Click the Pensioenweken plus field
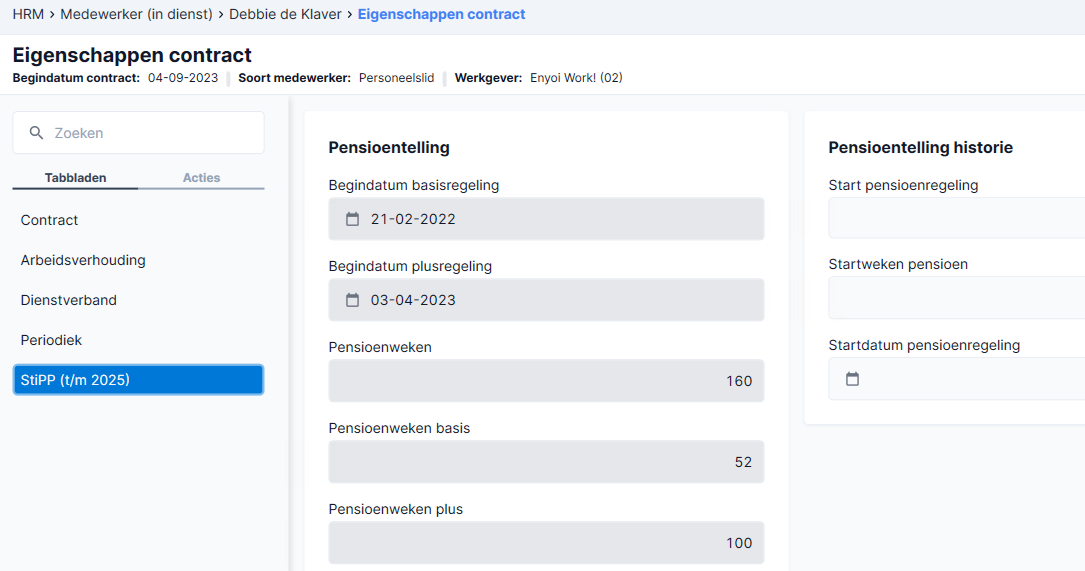 coord(546,543)
